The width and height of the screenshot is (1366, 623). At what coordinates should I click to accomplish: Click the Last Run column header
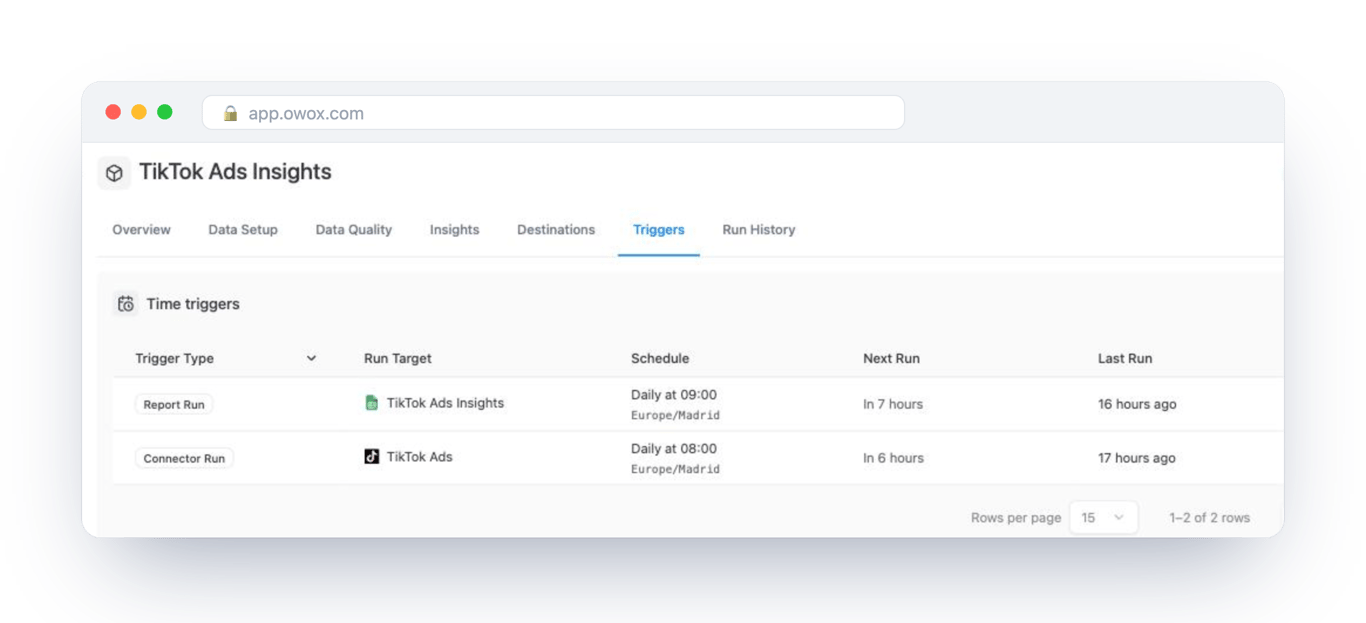(1125, 358)
